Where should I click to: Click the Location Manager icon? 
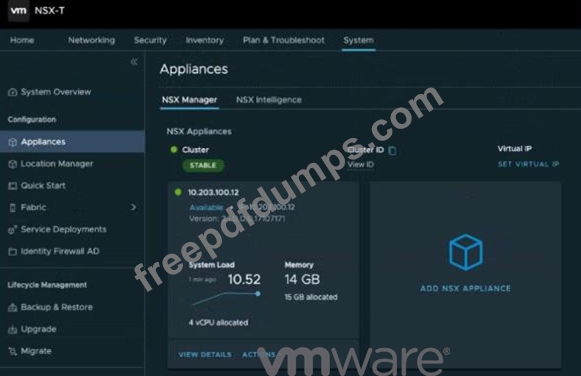pos(13,164)
